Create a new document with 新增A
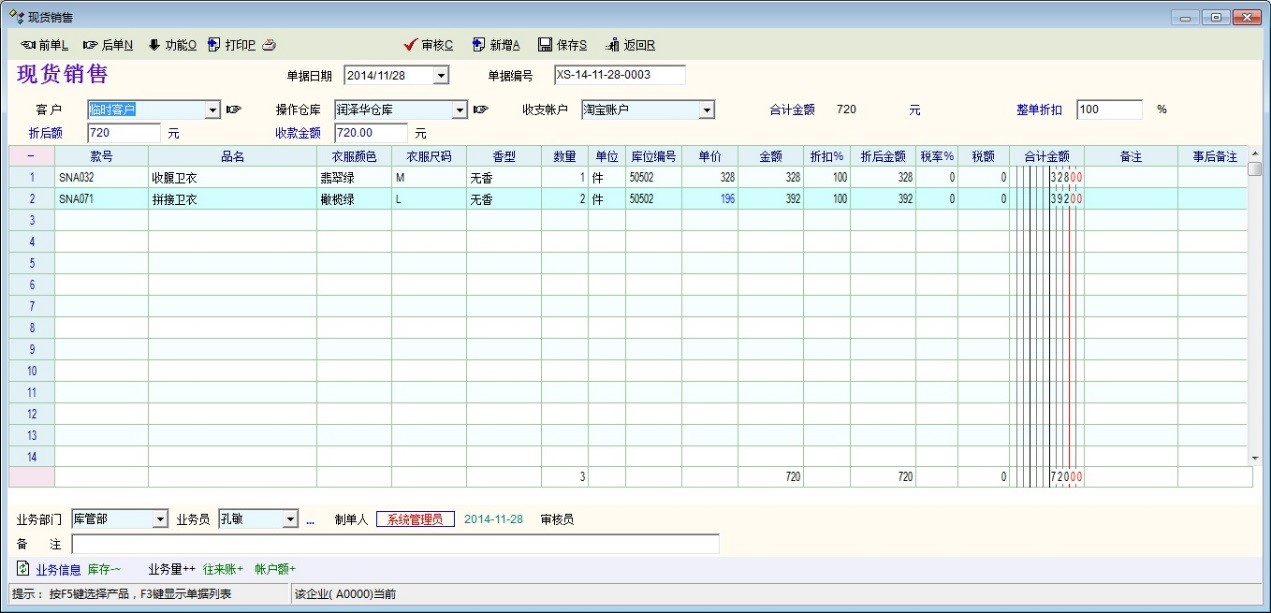Viewport: 1271px width, 613px height. pyautogui.click(x=496, y=45)
